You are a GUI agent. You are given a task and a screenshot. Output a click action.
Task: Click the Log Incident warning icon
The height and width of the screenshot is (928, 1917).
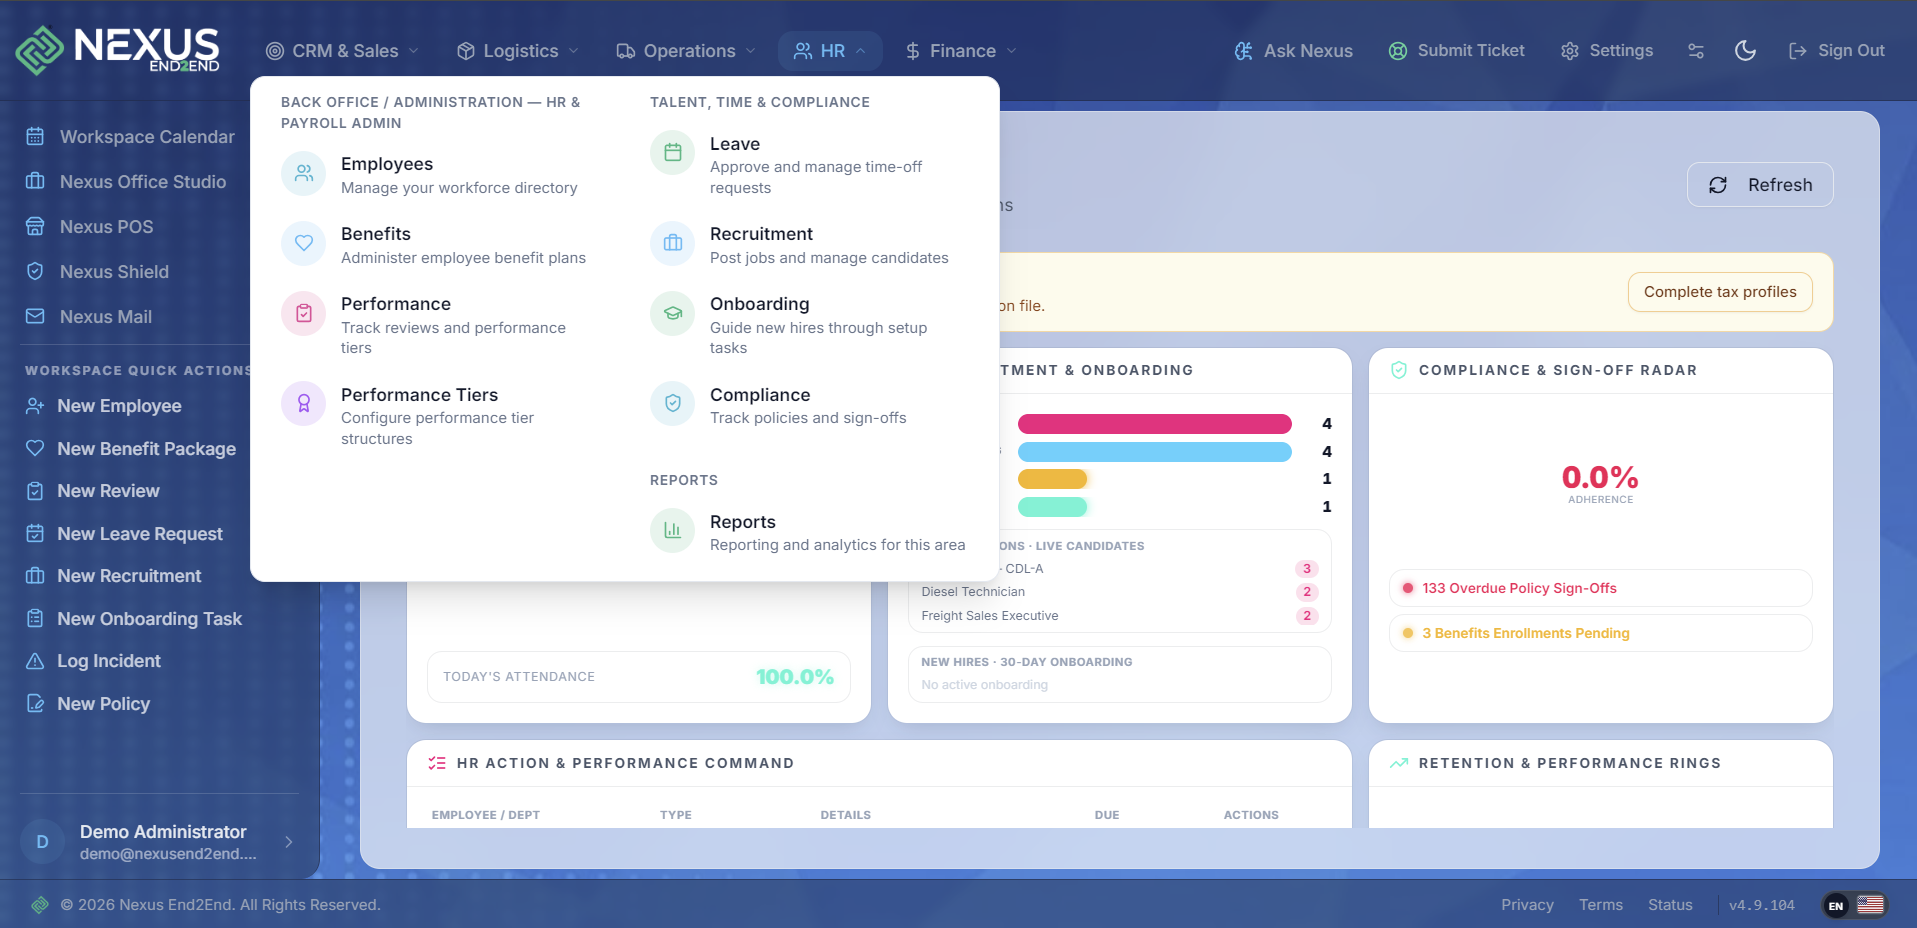point(35,661)
